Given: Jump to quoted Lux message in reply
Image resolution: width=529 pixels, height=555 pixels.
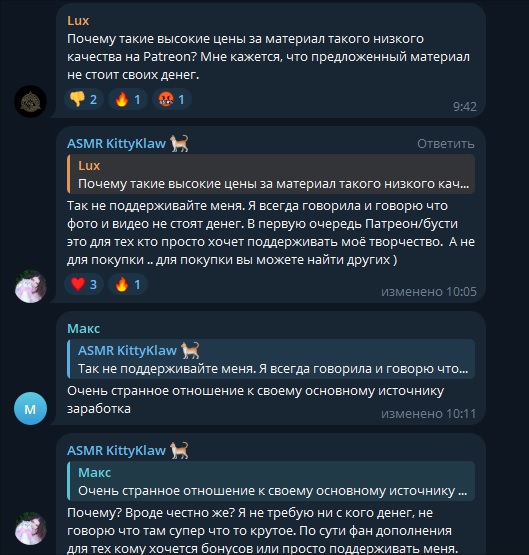Looking at the screenshot, I should [271, 174].
